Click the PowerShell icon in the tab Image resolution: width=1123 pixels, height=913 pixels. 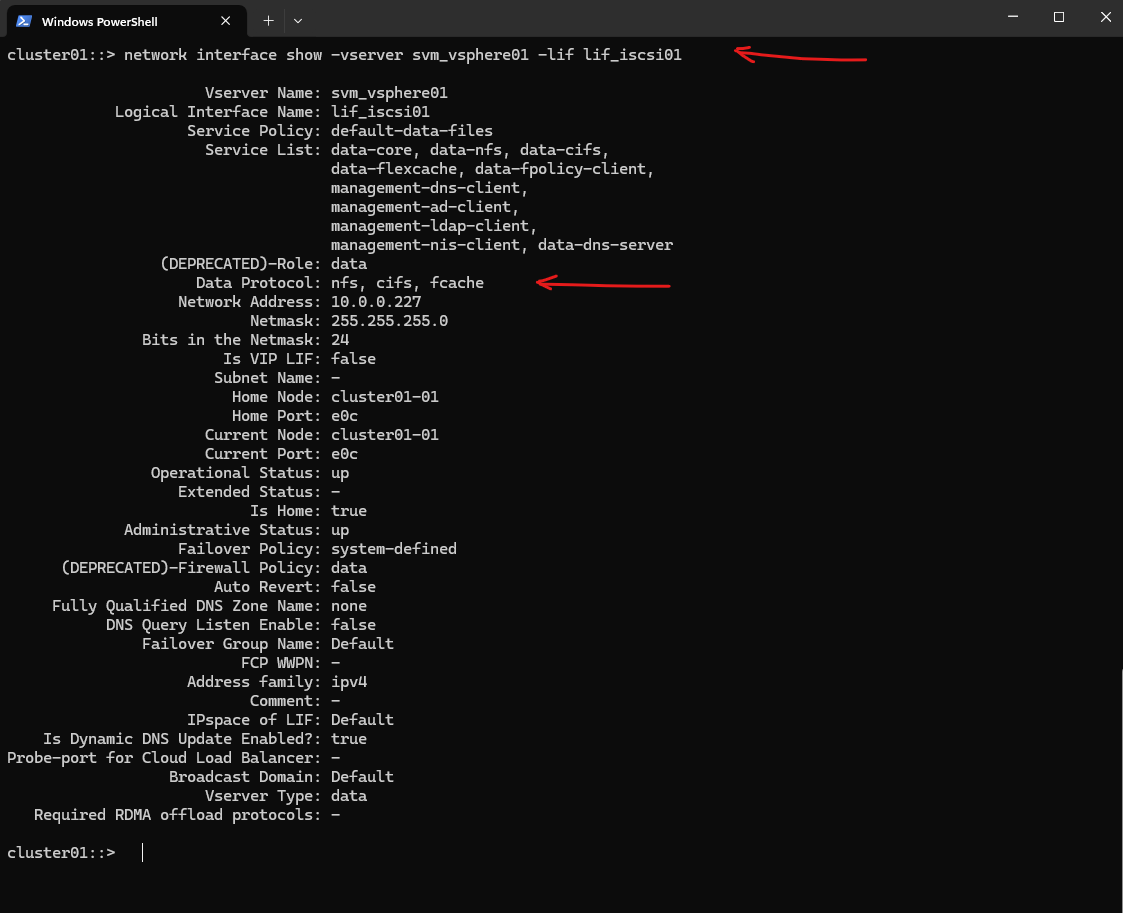[x=24, y=21]
